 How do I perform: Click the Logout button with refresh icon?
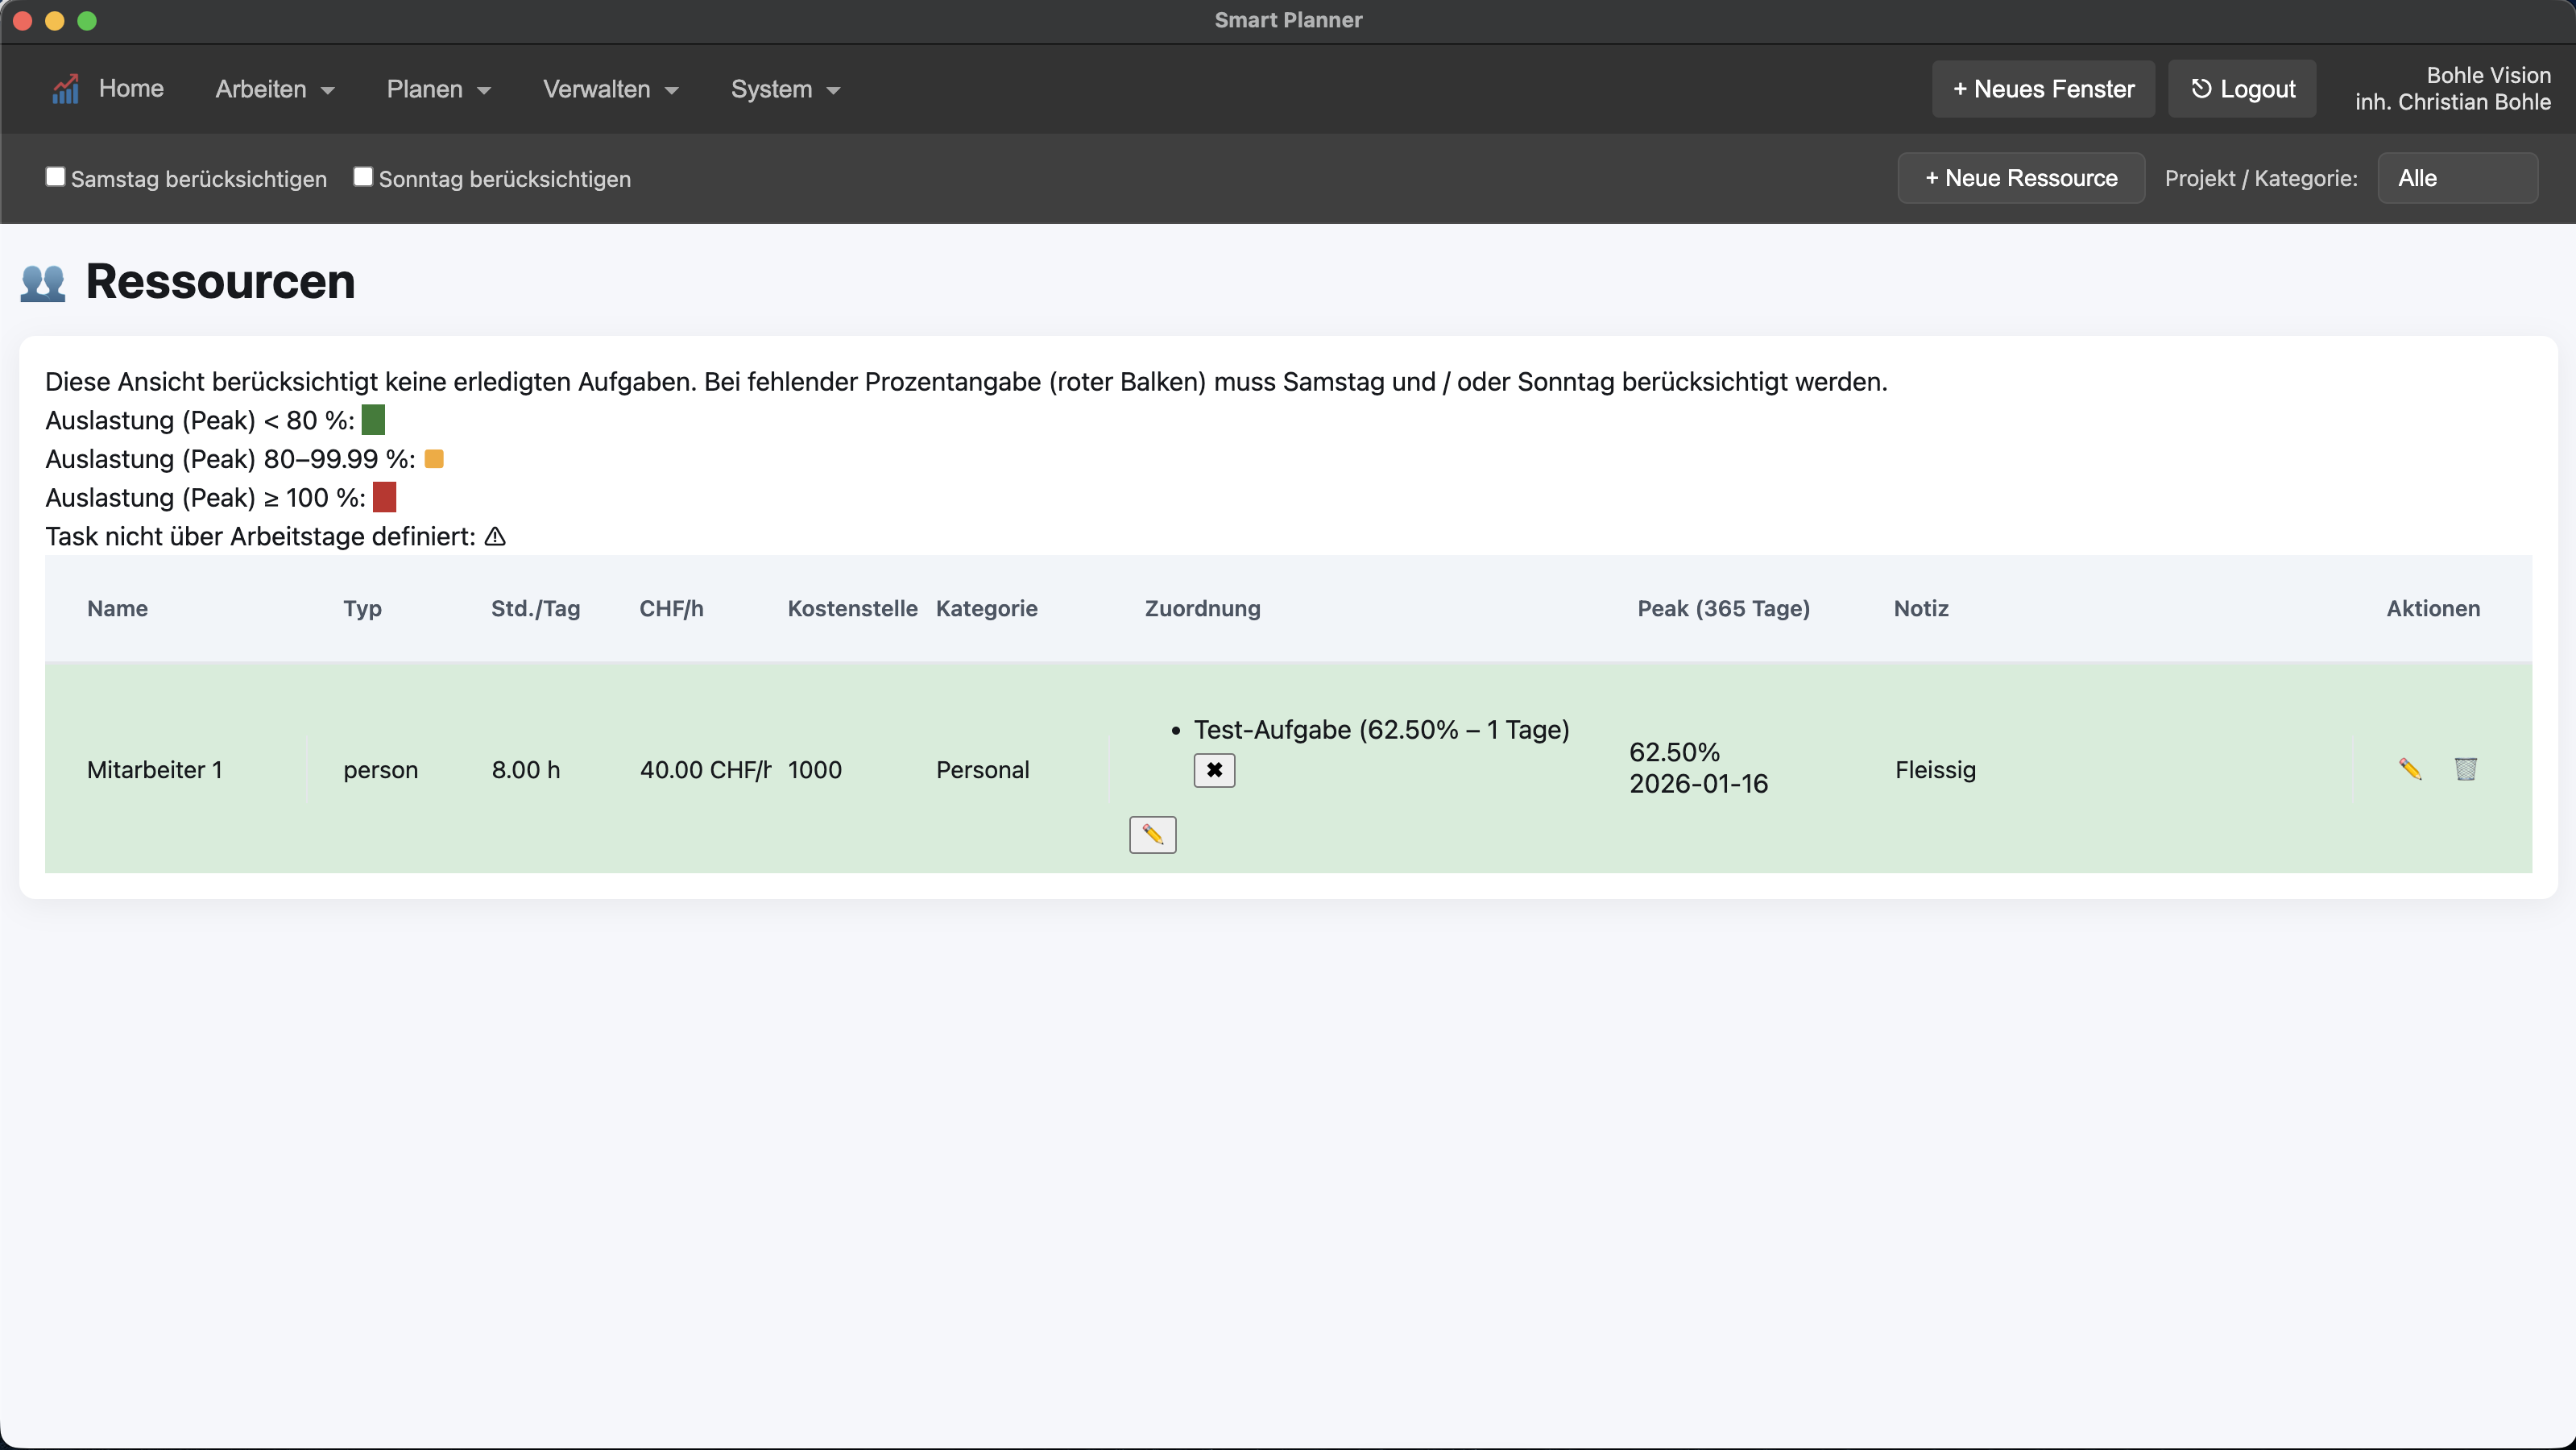[2242, 89]
